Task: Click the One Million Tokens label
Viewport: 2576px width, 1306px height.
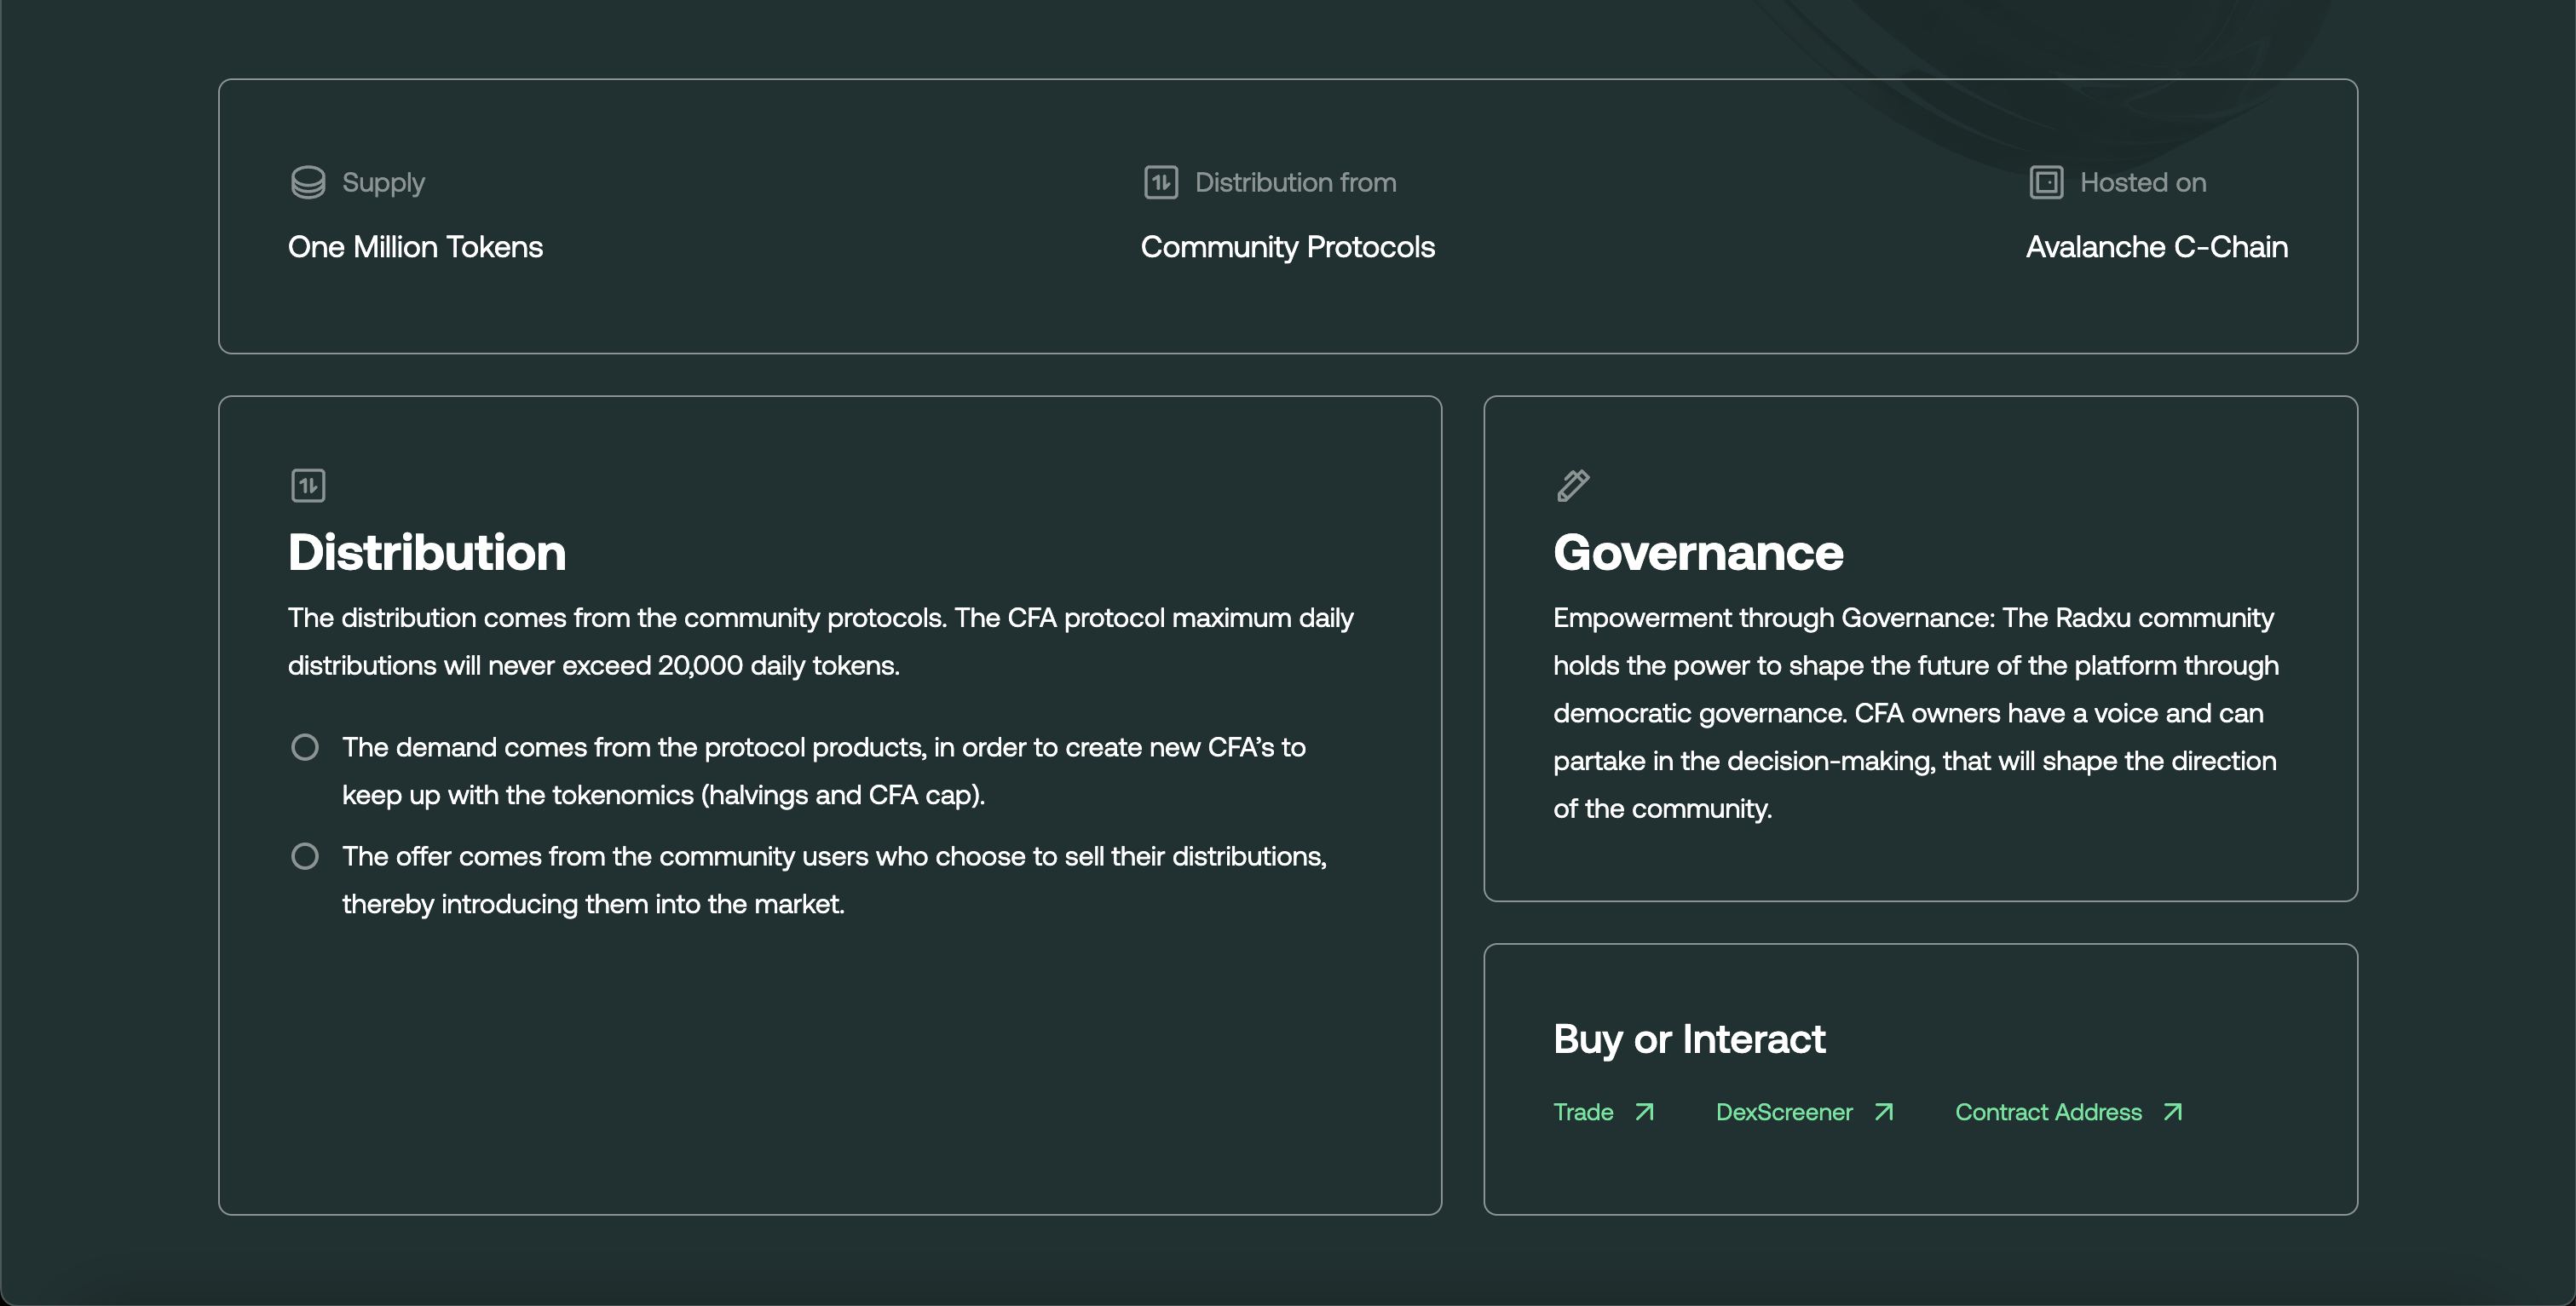Action: click(x=414, y=247)
